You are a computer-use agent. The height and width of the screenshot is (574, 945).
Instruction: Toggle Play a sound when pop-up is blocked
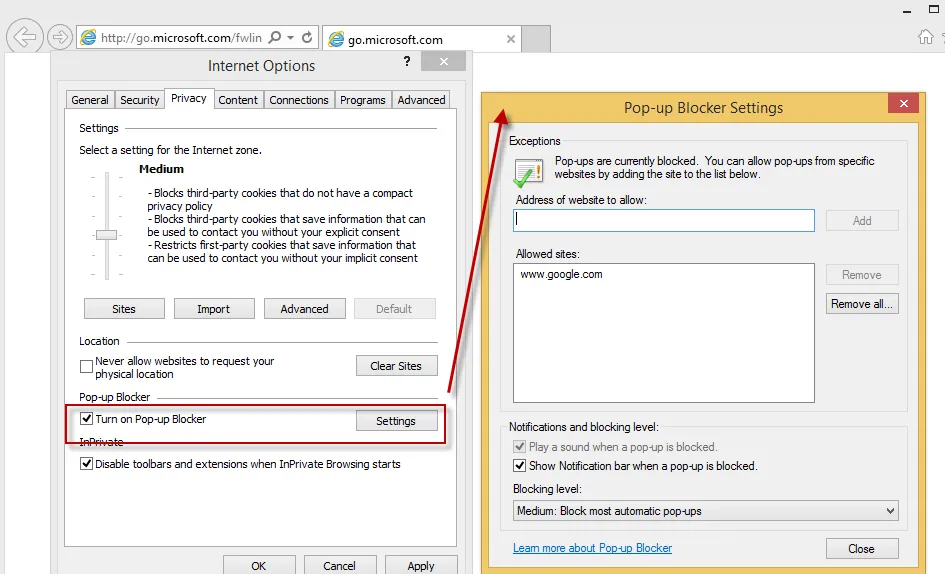[x=519, y=447]
